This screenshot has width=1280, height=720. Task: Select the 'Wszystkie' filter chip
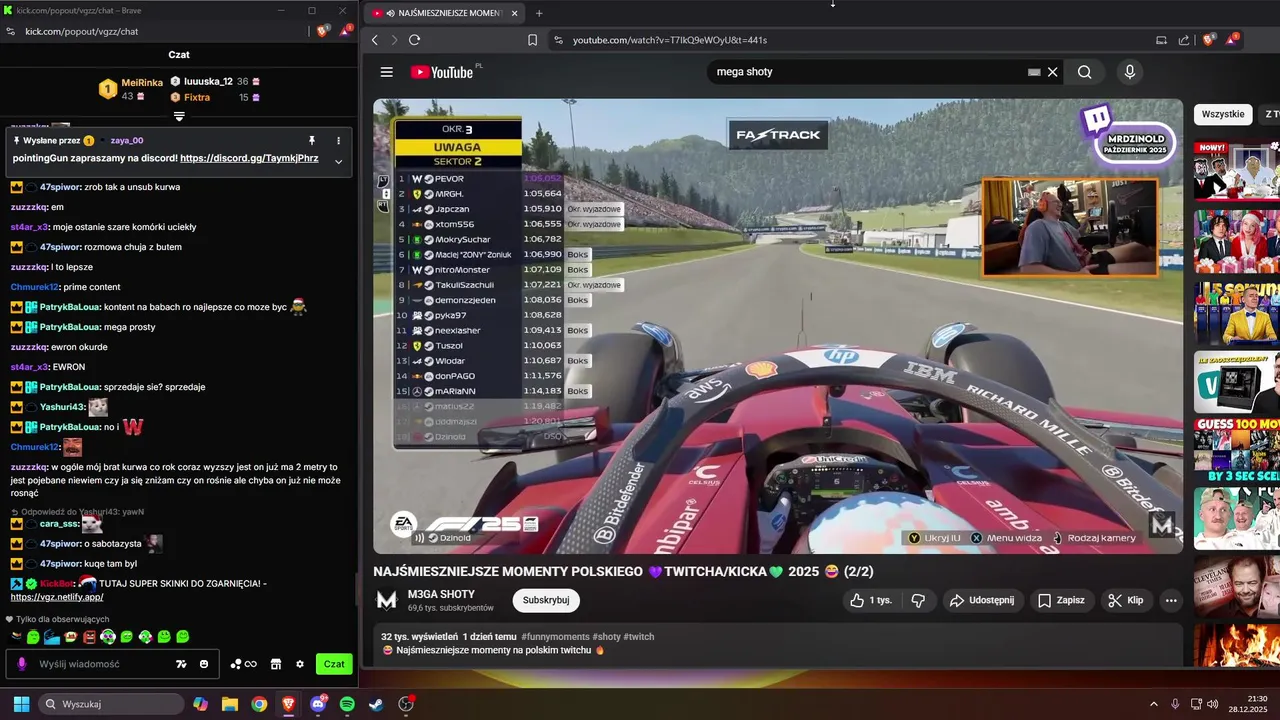pos(1223,114)
